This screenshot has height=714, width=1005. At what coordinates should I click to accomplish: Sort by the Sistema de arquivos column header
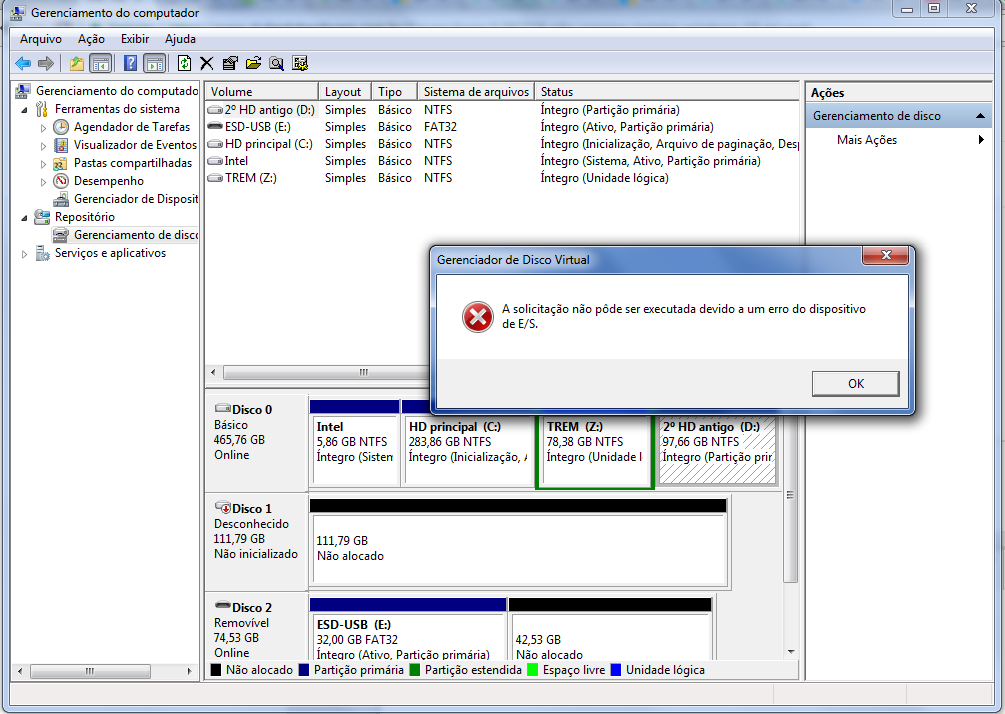click(x=475, y=92)
